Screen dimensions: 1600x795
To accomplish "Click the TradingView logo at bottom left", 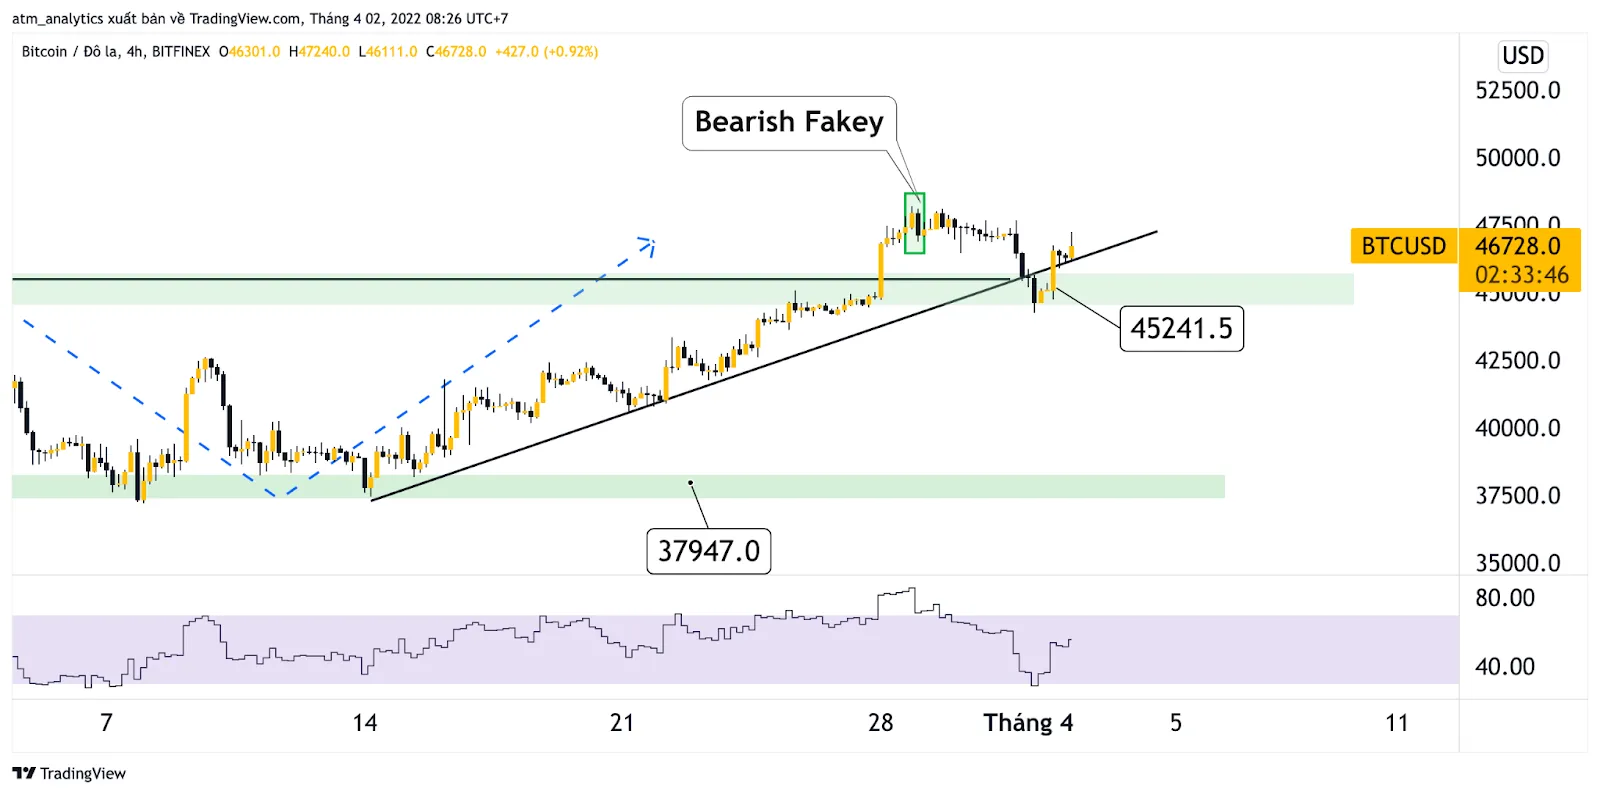I will pyautogui.click(x=69, y=773).
